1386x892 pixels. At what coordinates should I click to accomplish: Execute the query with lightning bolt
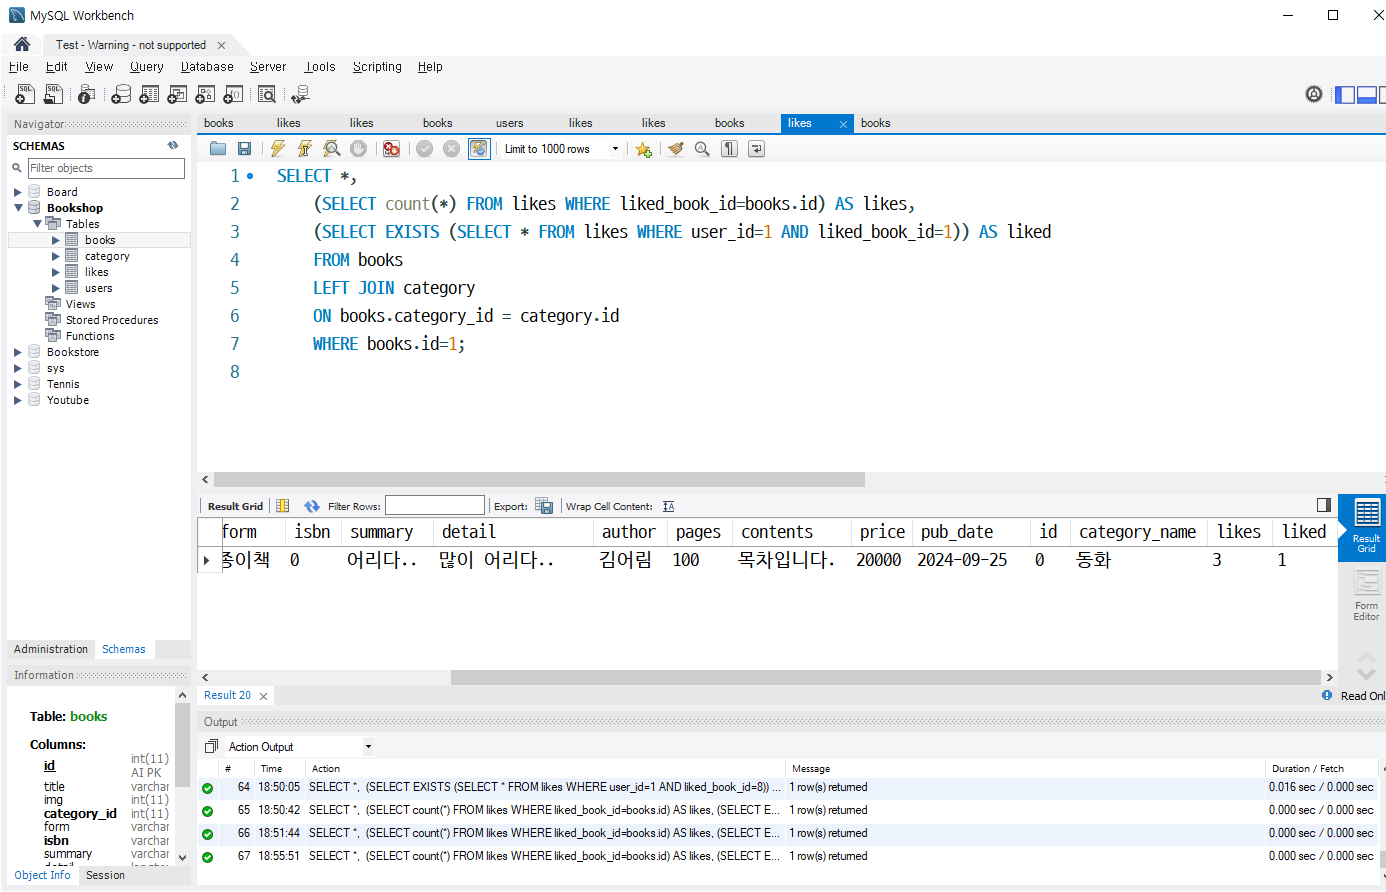[x=278, y=149]
